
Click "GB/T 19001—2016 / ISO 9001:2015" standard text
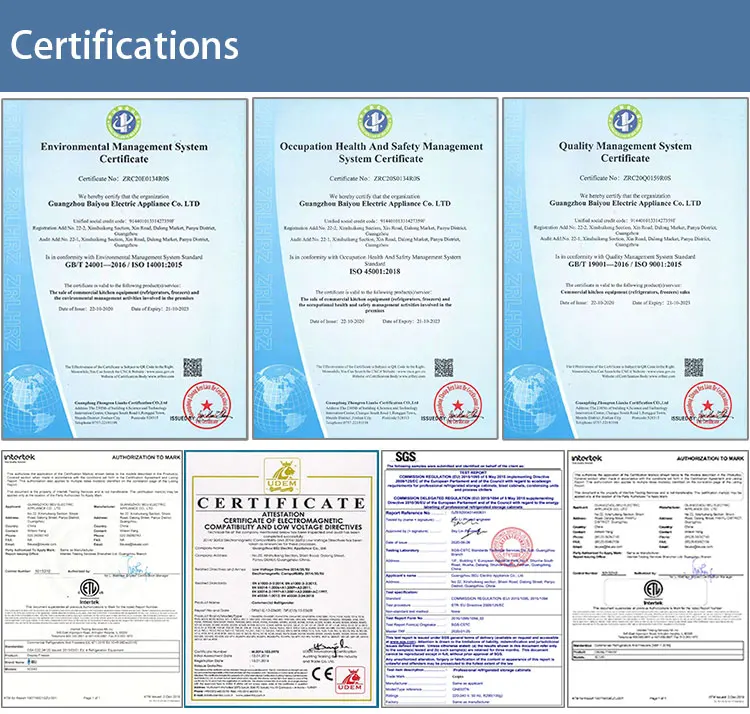click(x=625, y=264)
